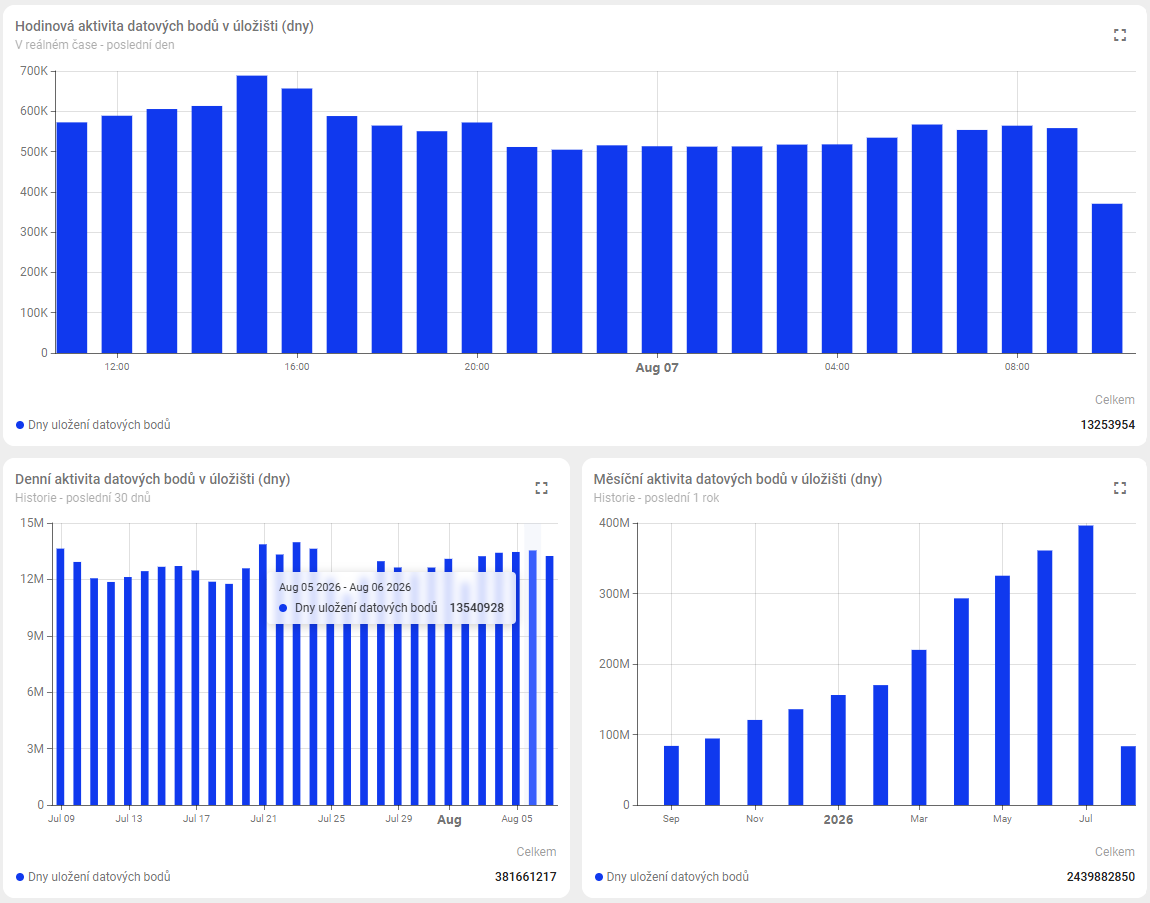Expand daily activity chart to fullscreen
1150x903 pixels.
point(541,488)
